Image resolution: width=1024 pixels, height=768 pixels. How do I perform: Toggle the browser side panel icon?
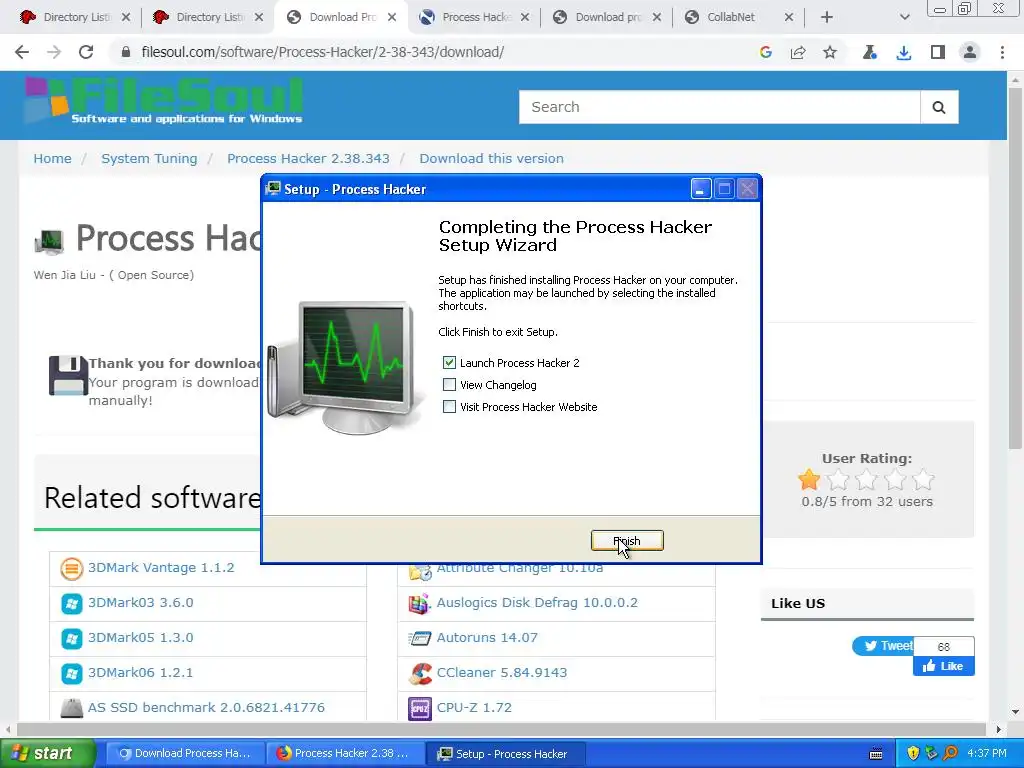(x=938, y=52)
